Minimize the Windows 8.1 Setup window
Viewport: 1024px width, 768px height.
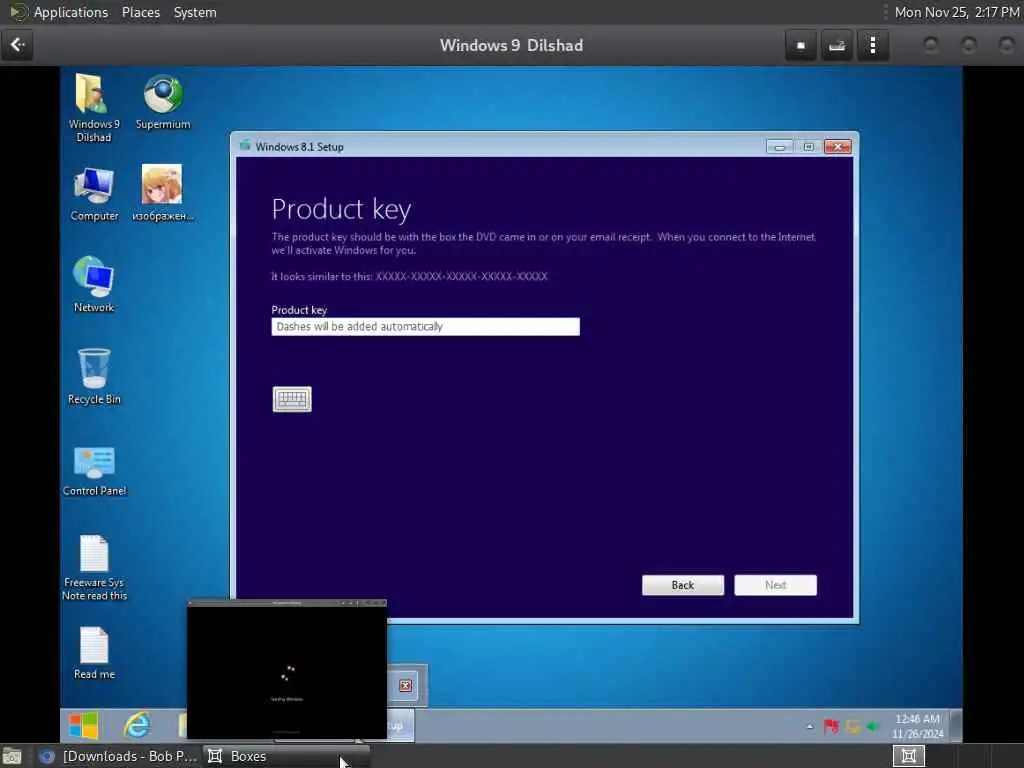point(779,147)
